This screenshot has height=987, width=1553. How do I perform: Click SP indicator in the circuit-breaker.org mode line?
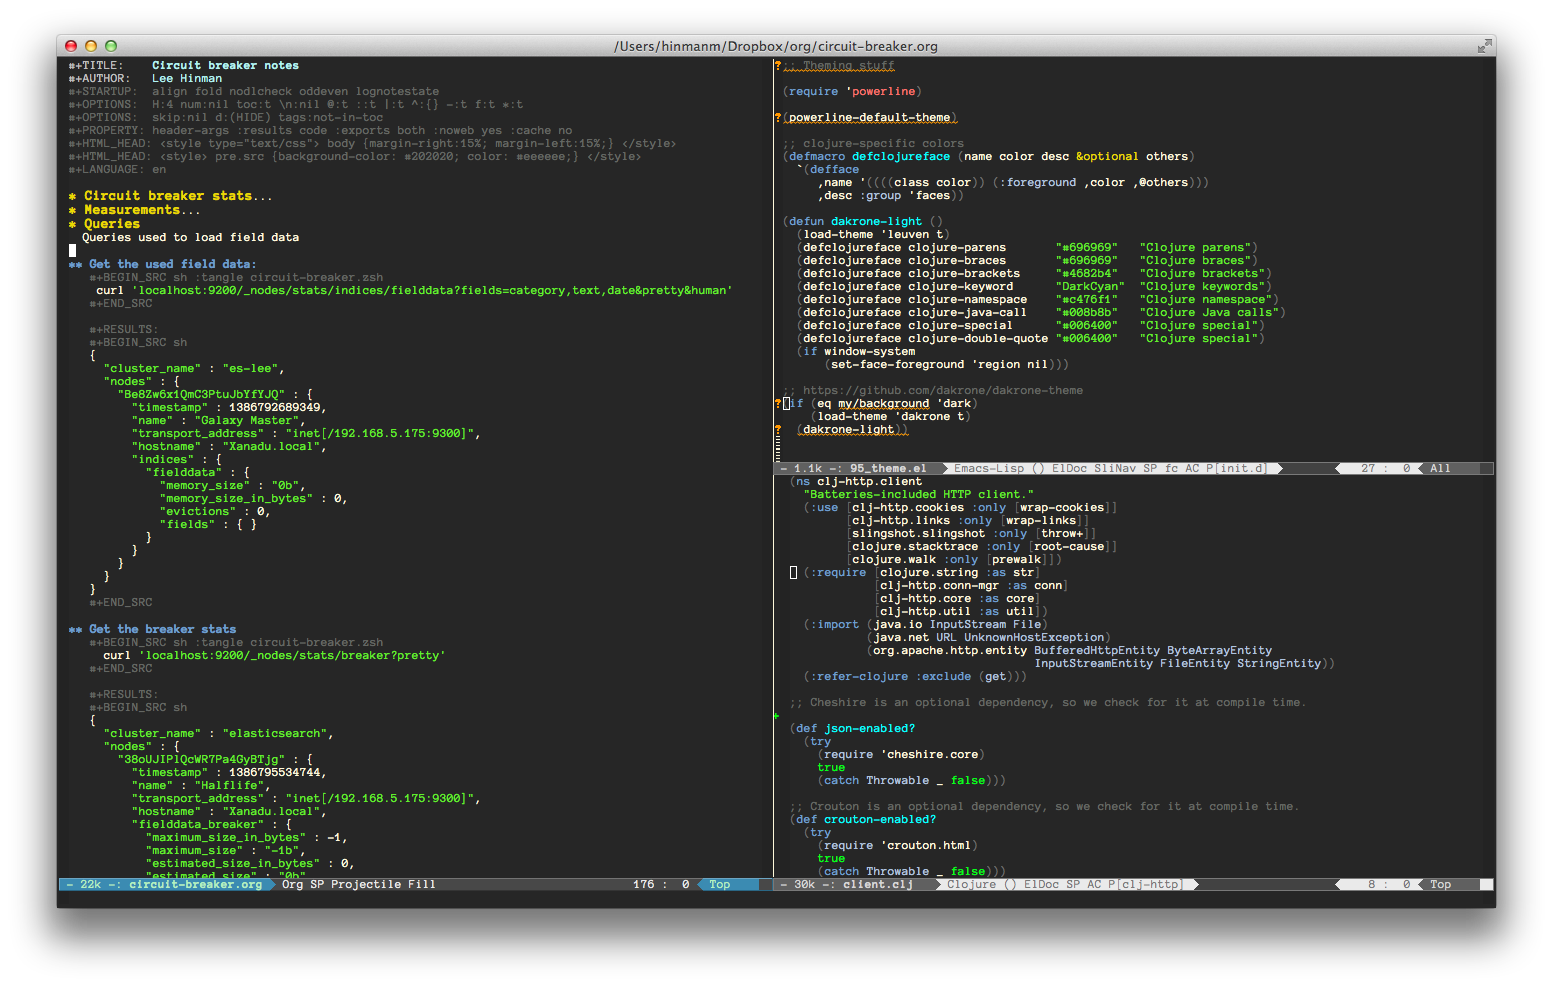317,885
